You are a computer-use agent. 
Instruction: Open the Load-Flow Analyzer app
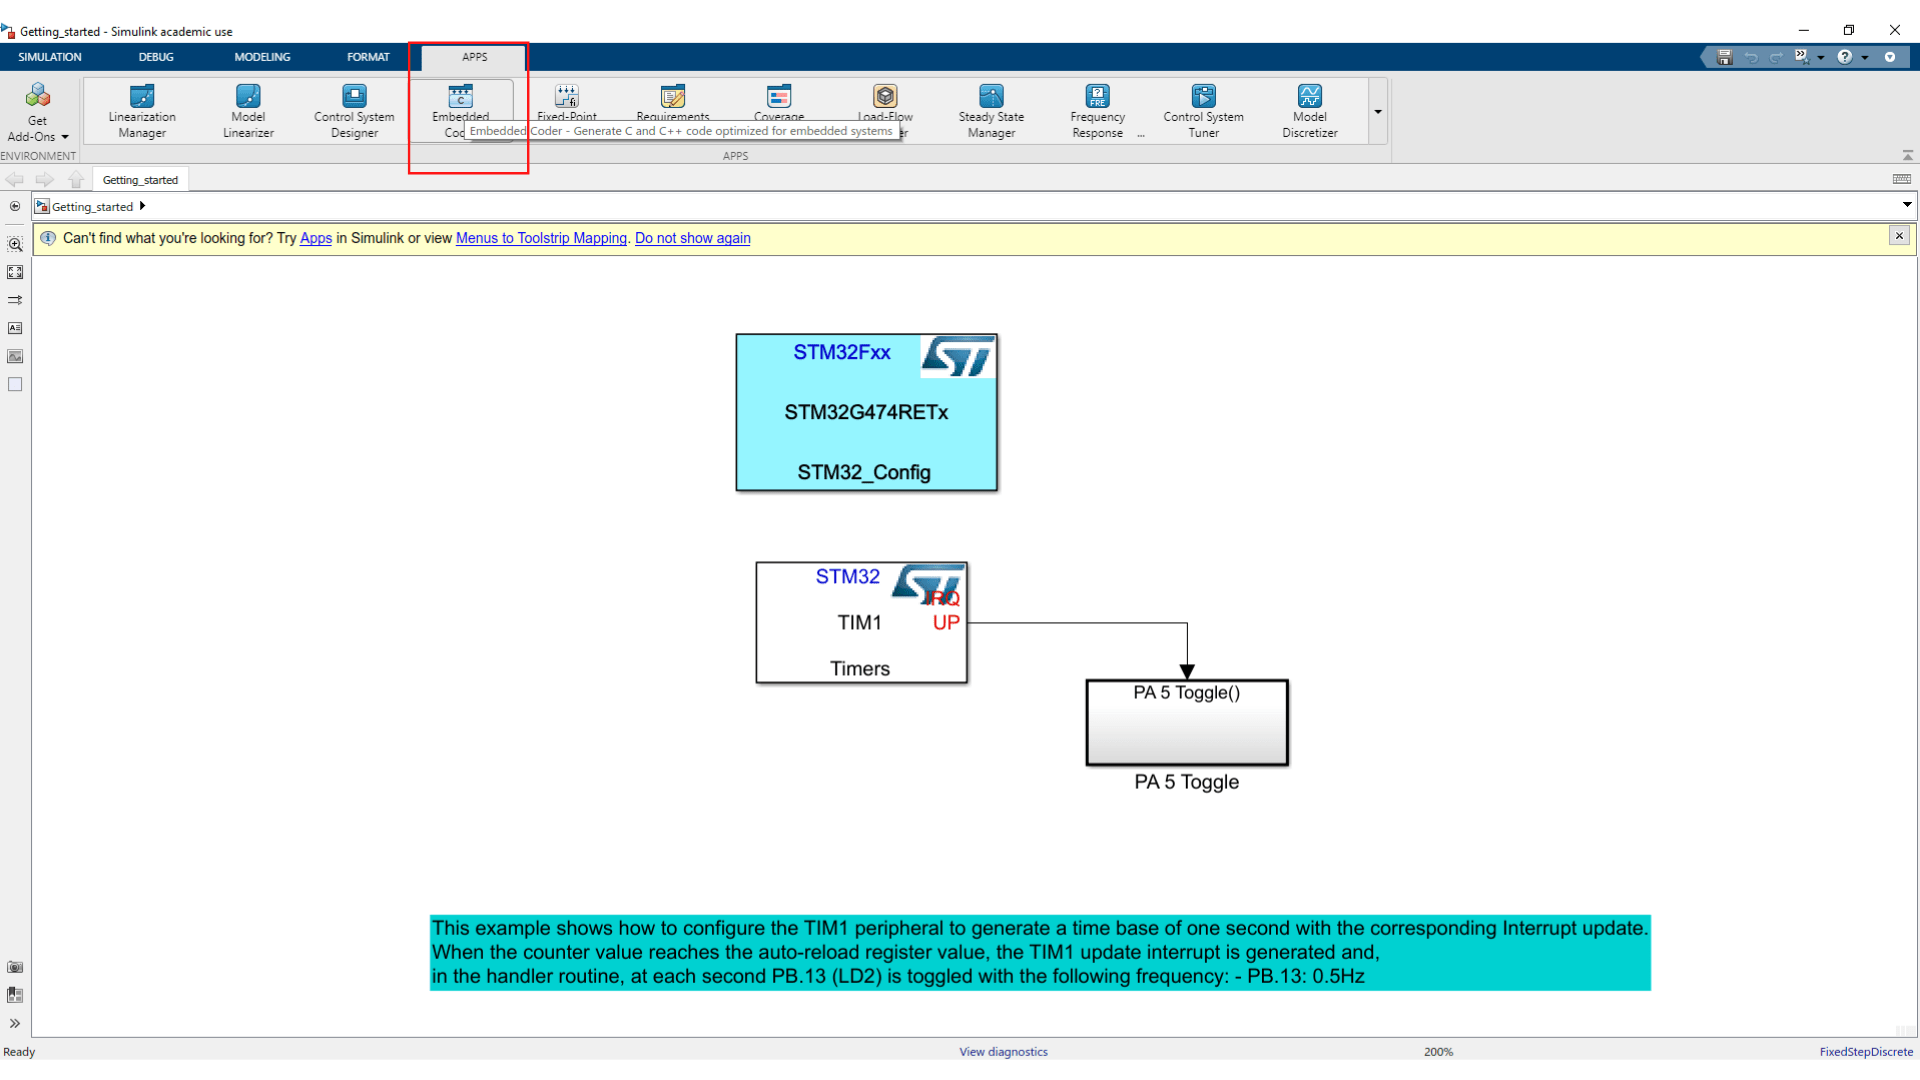pos(885,102)
